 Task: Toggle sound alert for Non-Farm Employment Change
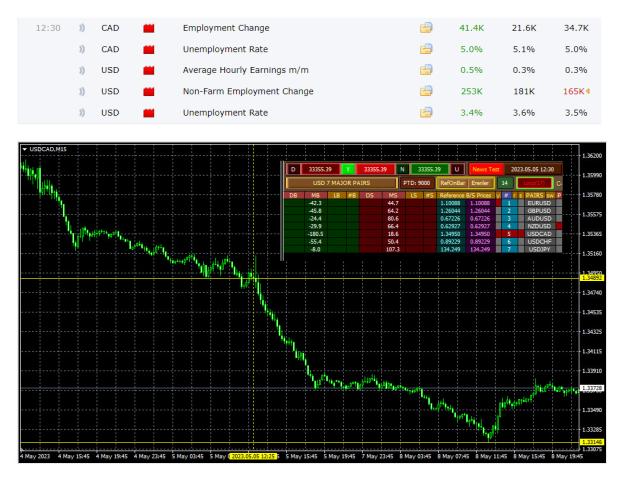(x=82, y=91)
